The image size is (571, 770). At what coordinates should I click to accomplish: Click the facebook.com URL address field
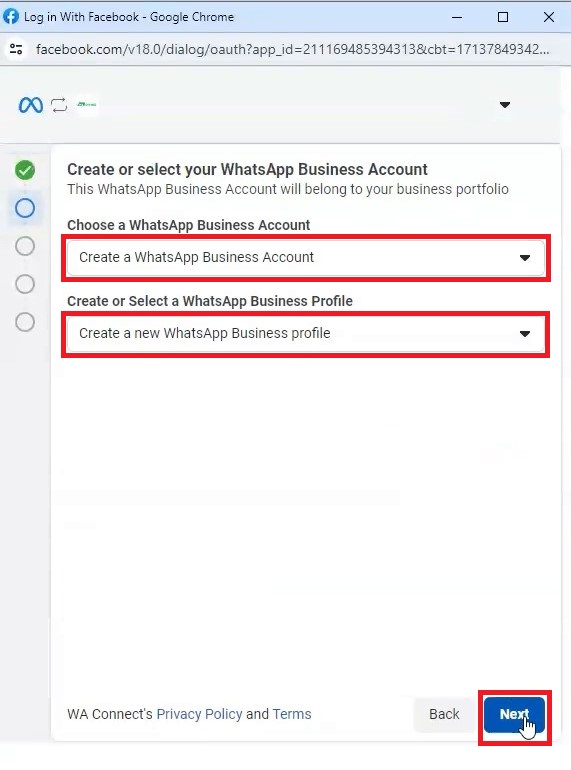pyautogui.click(x=292, y=49)
